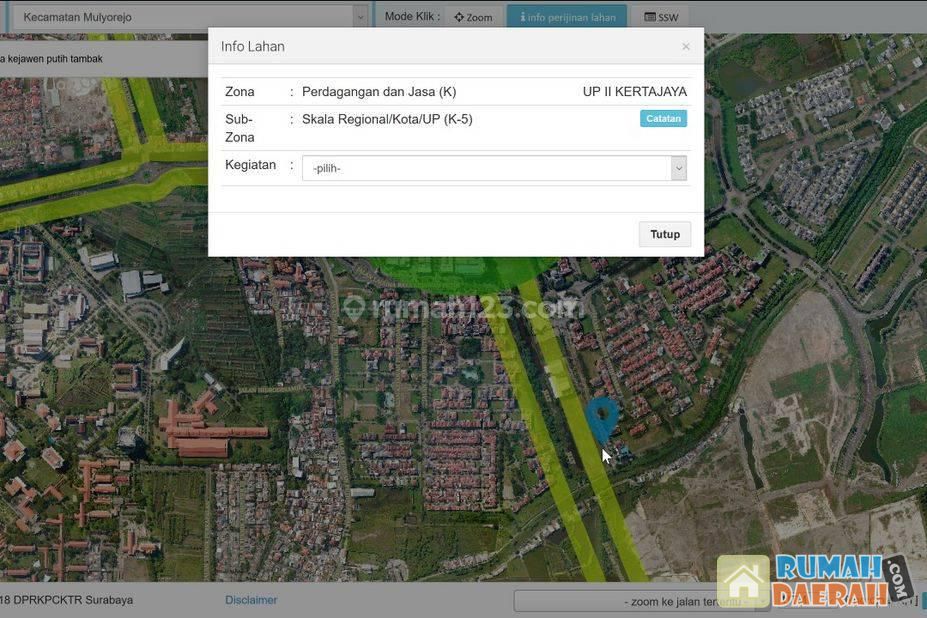Open the SSW mode button

pyautogui.click(x=661, y=17)
